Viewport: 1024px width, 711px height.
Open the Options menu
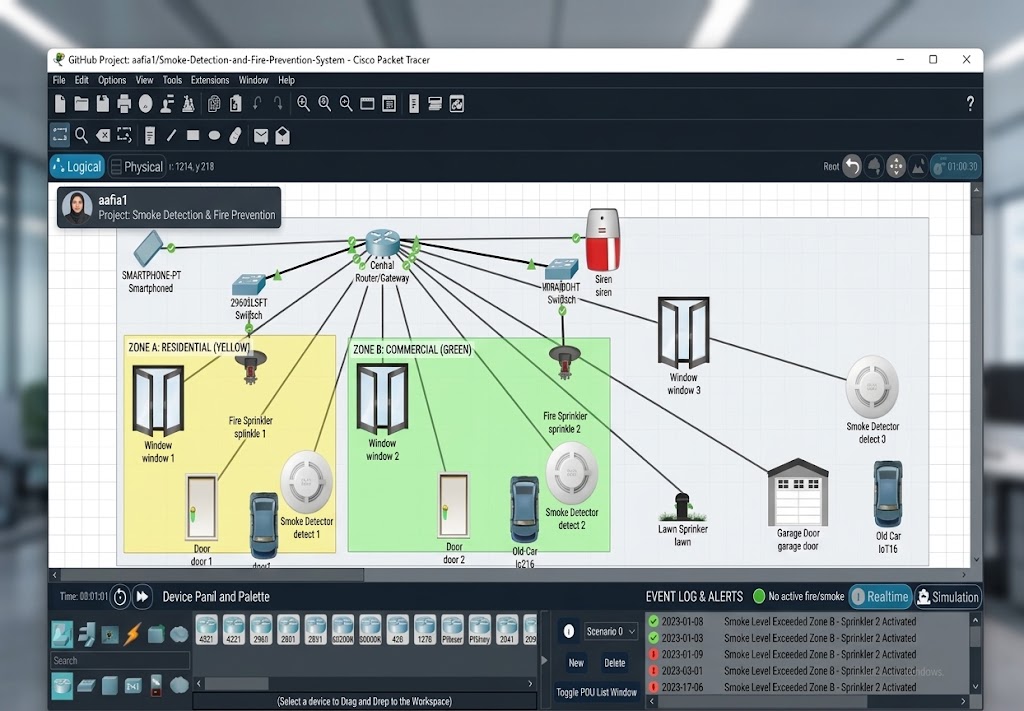pos(112,80)
